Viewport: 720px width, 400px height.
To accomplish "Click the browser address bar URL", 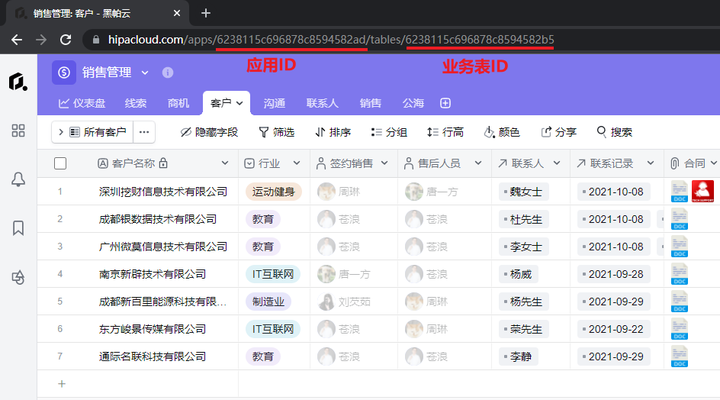I will point(331,40).
